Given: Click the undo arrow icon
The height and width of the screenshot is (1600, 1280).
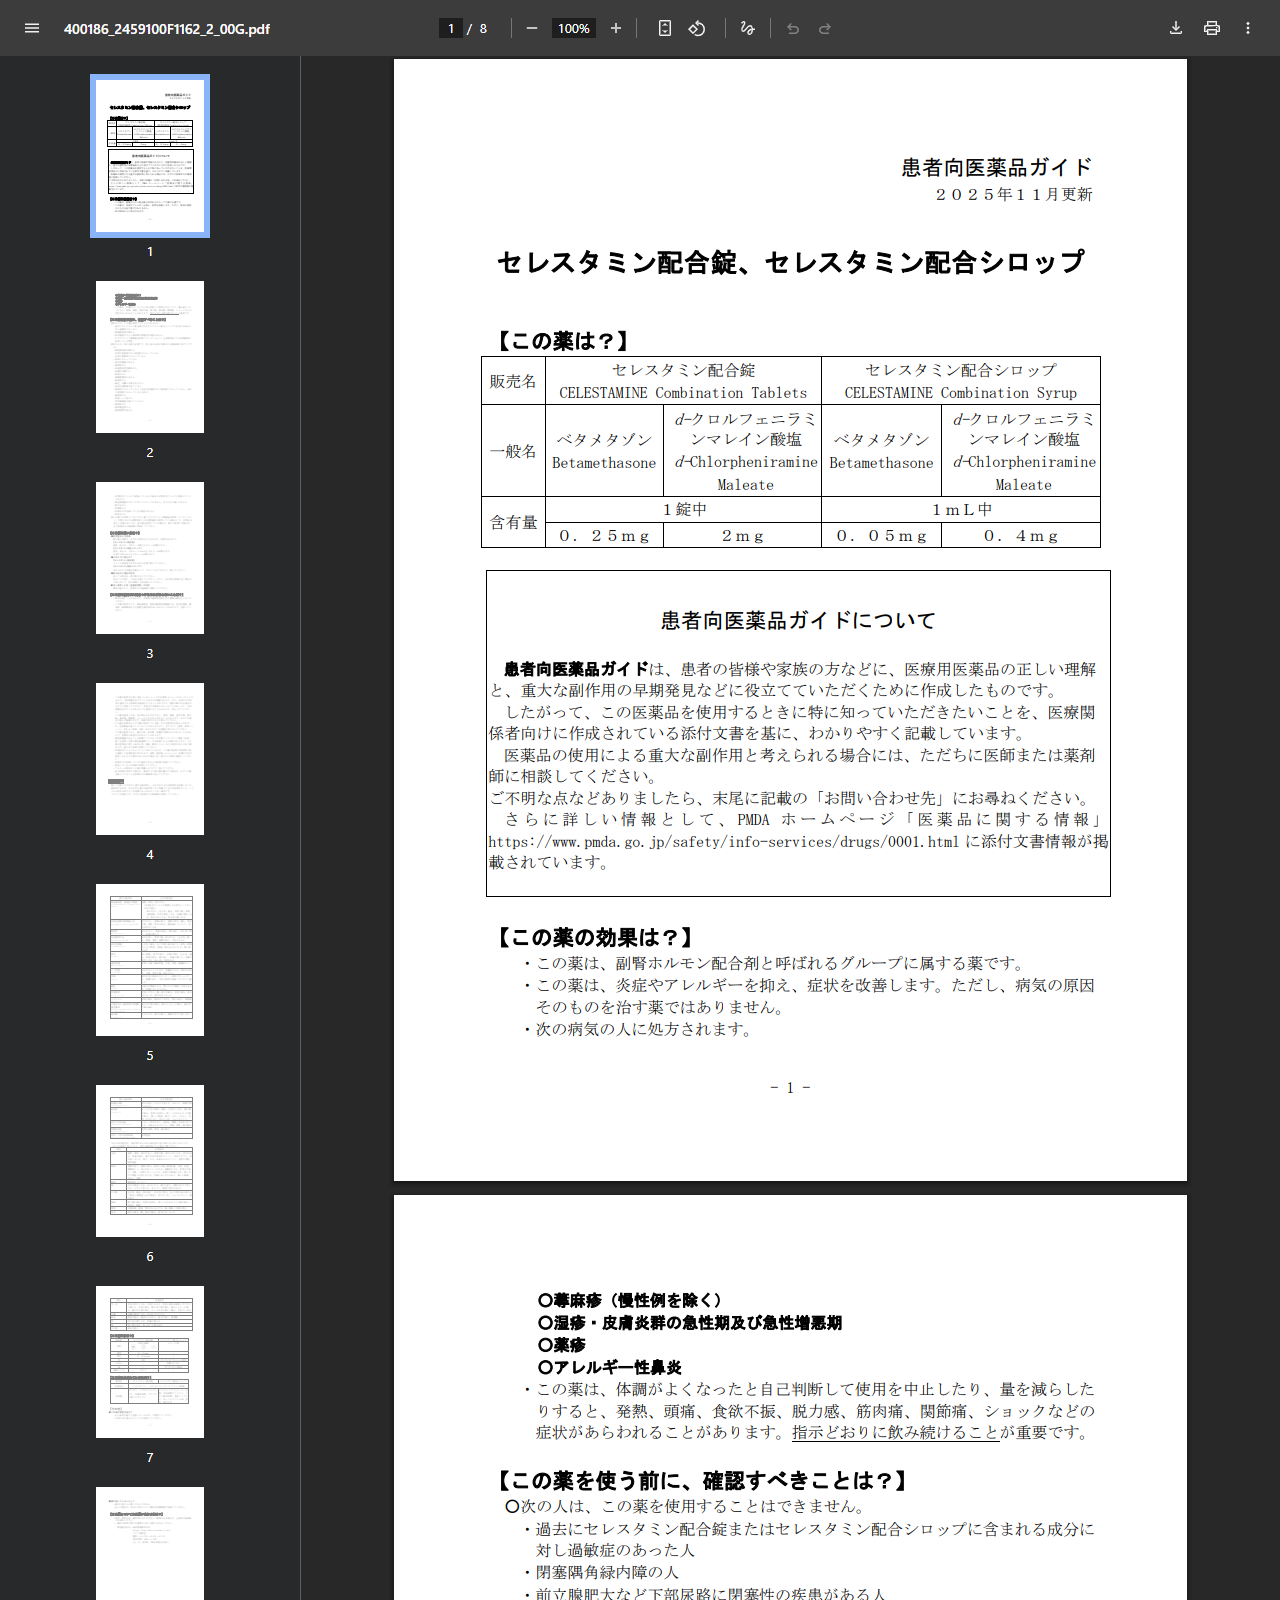Looking at the screenshot, I should (x=793, y=28).
